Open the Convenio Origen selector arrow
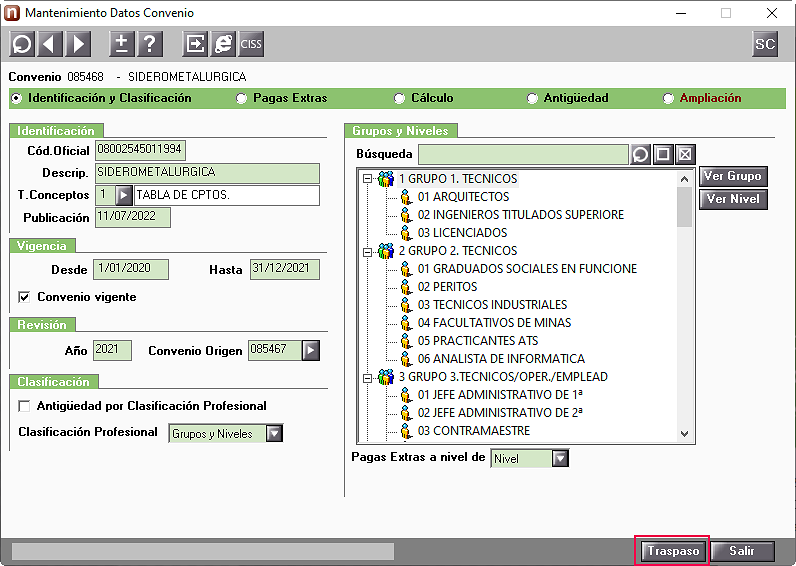The width and height of the screenshot is (796, 566). (311, 350)
